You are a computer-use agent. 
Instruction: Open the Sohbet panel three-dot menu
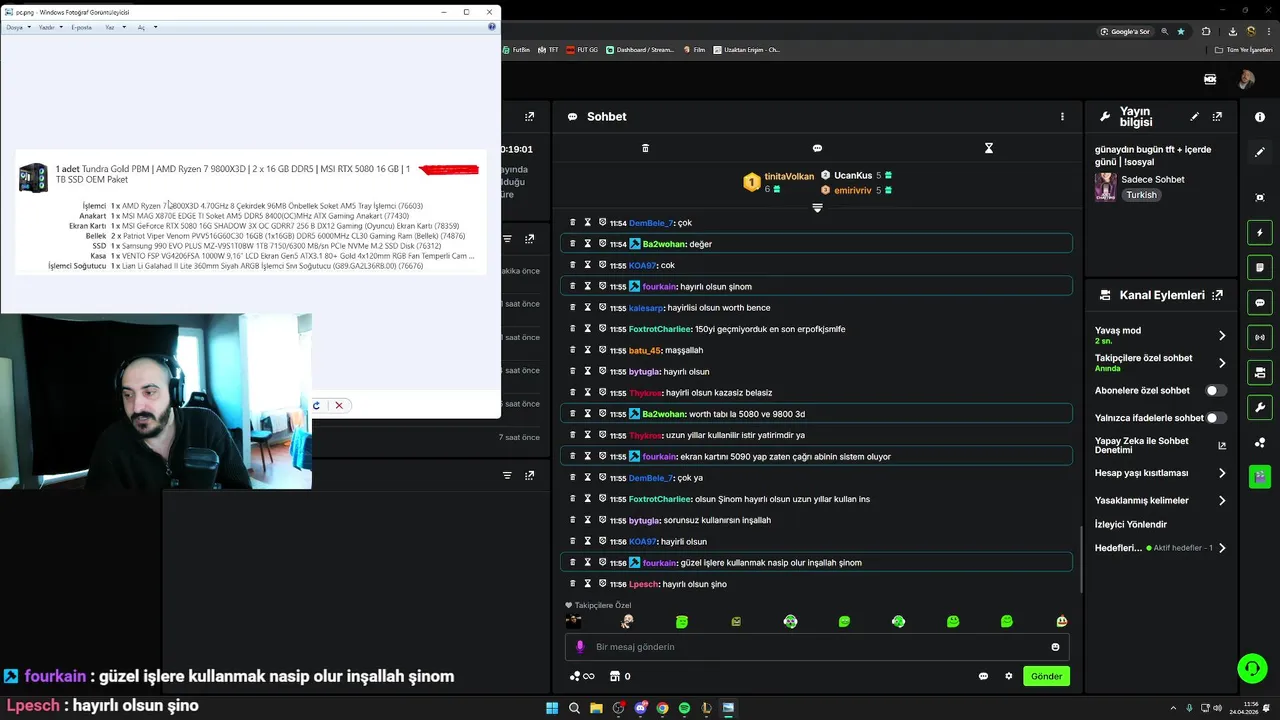pyautogui.click(x=1062, y=117)
